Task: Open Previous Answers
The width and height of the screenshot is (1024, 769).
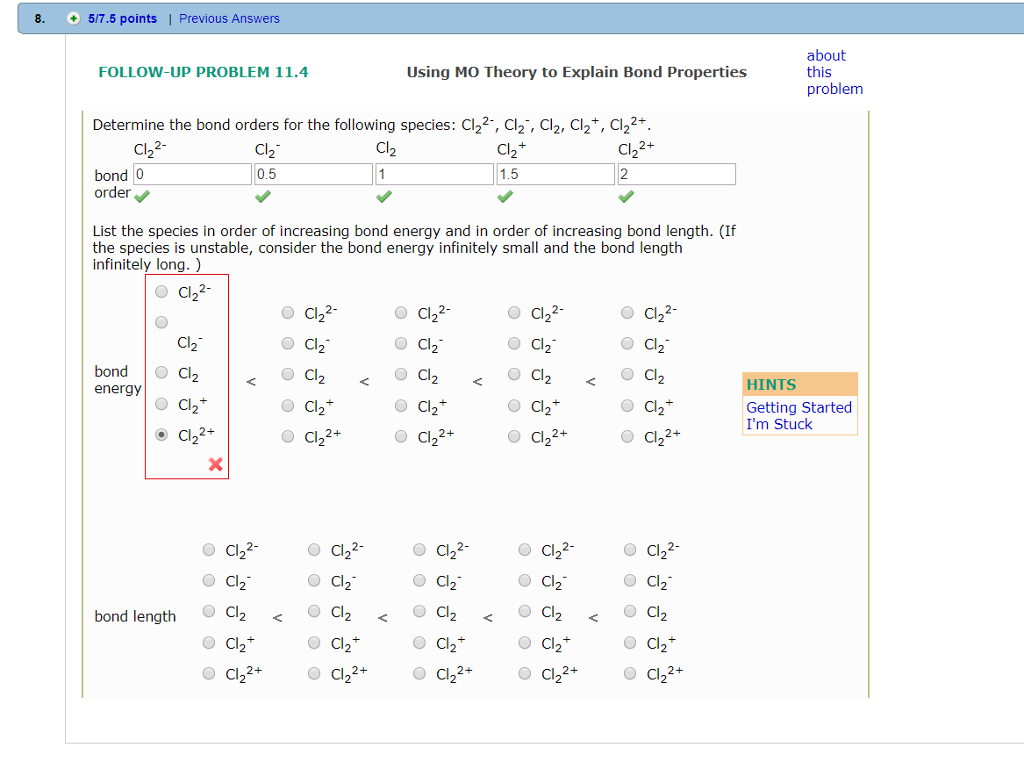Action: [229, 18]
